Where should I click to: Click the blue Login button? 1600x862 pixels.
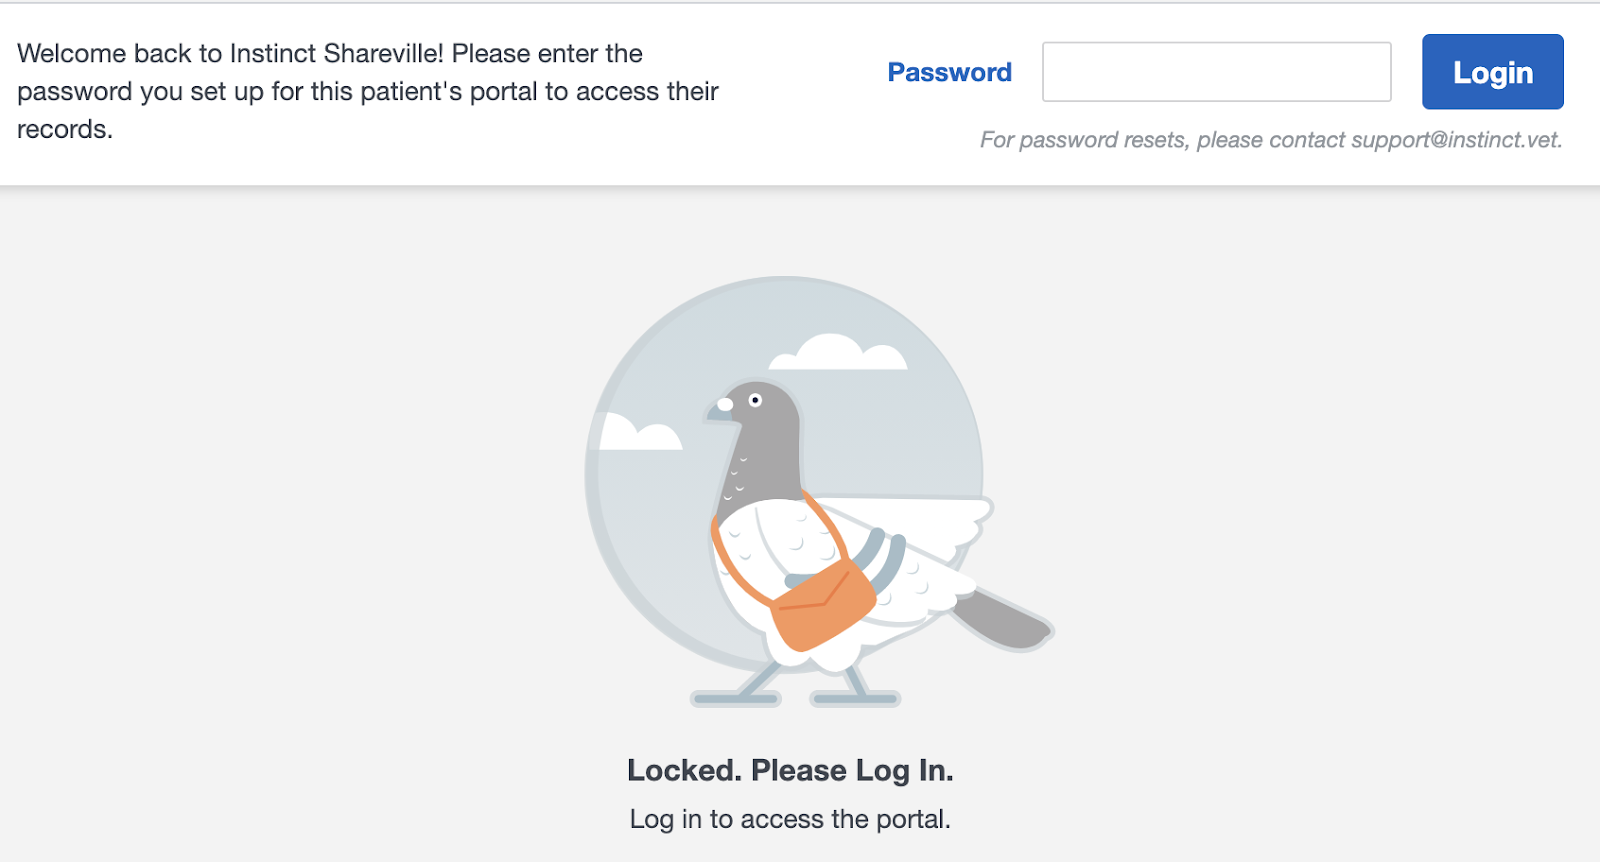1492,72
